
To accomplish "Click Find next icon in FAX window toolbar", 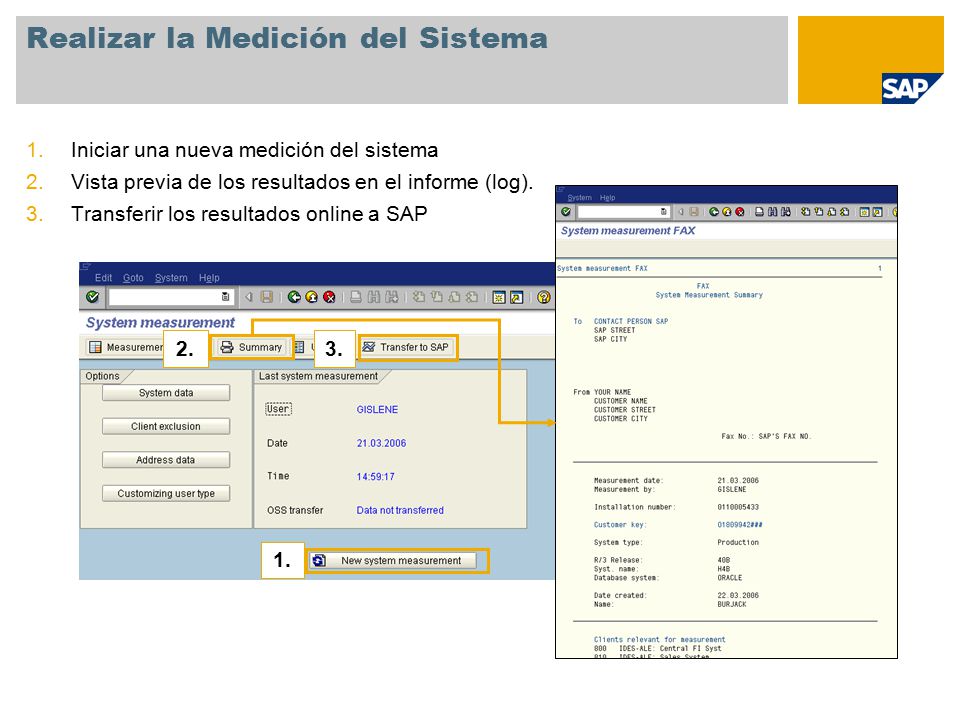I will coord(786,212).
